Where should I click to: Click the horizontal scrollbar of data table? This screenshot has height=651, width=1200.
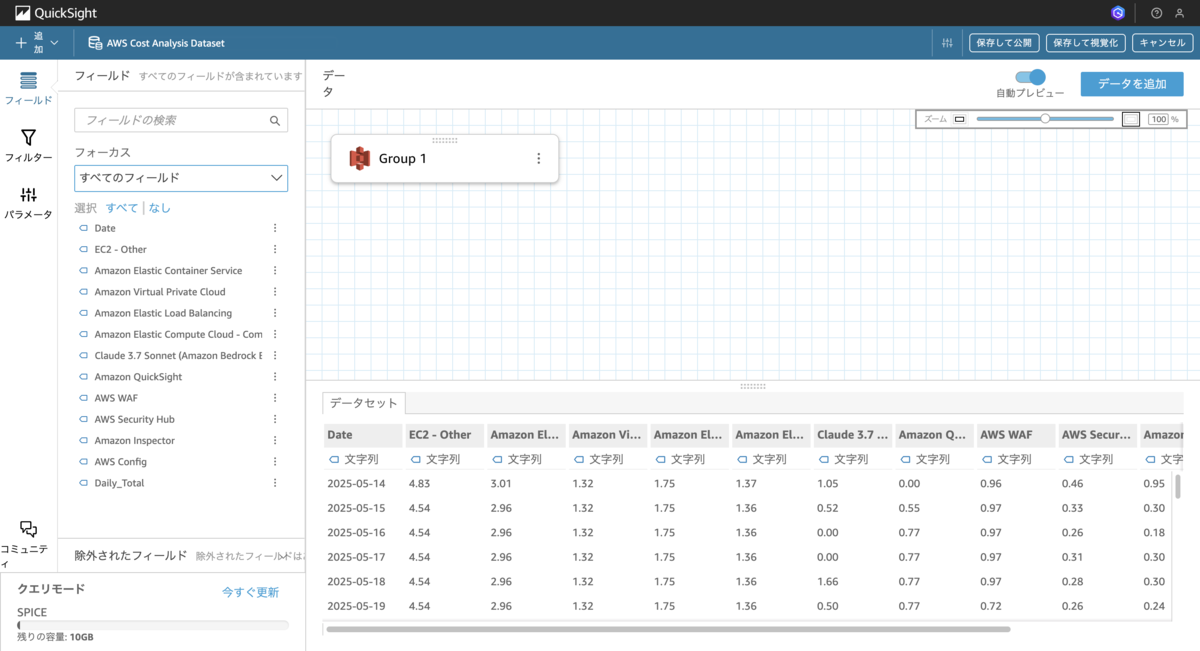(x=668, y=629)
